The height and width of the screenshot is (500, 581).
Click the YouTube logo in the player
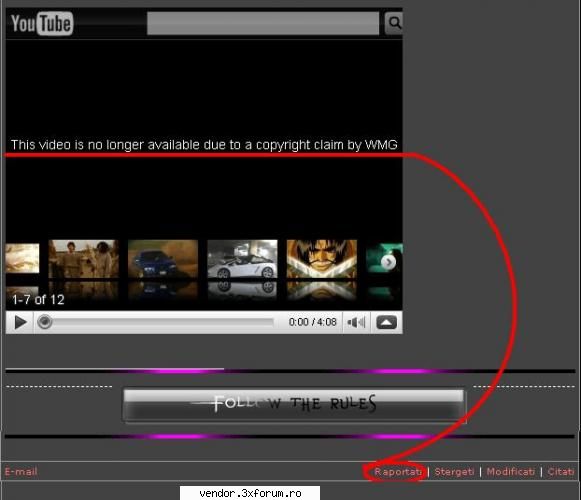coord(42,24)
